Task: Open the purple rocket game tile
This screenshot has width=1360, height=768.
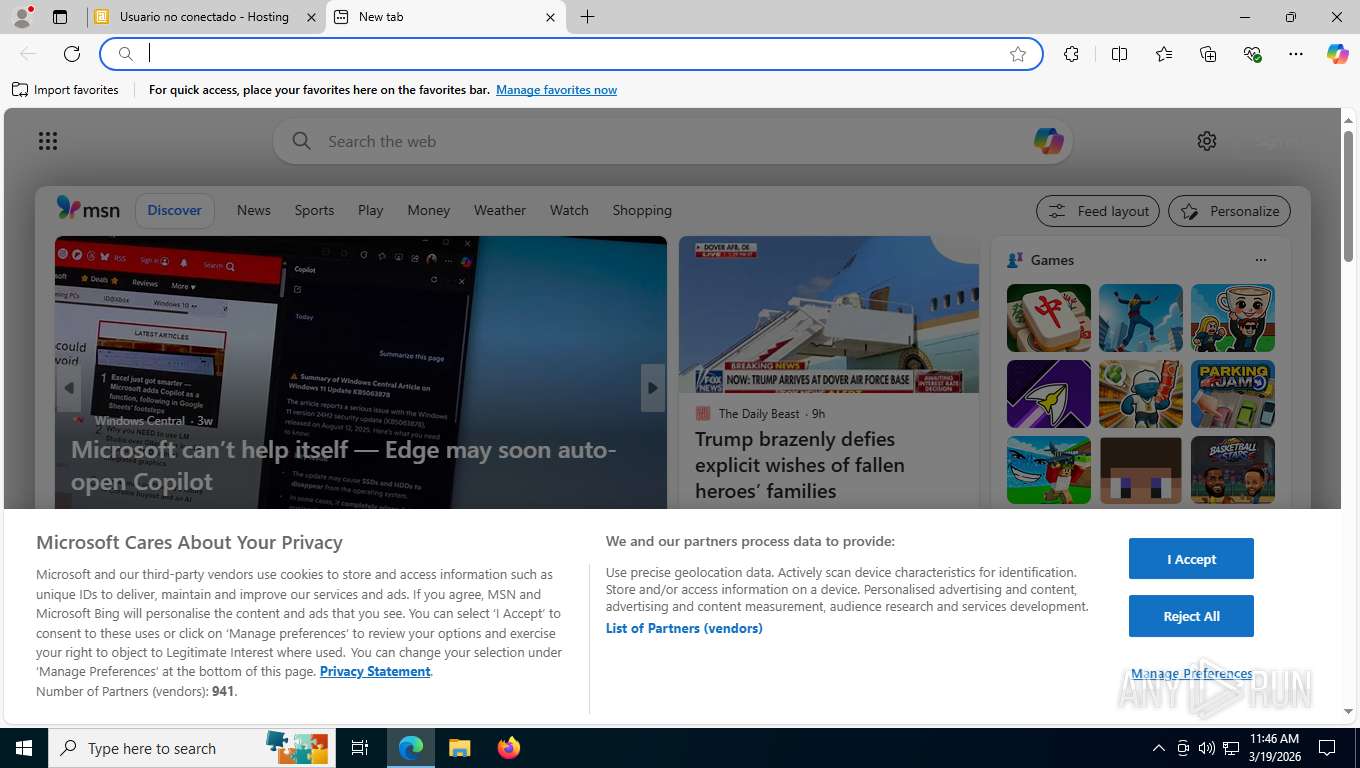Action: click(x=1049, y=394)
